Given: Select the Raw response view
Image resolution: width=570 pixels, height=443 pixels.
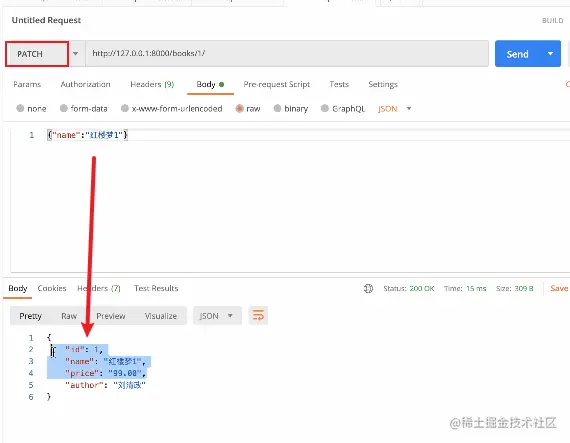Looking at the screenshot, I should click(x=69, y=316).
